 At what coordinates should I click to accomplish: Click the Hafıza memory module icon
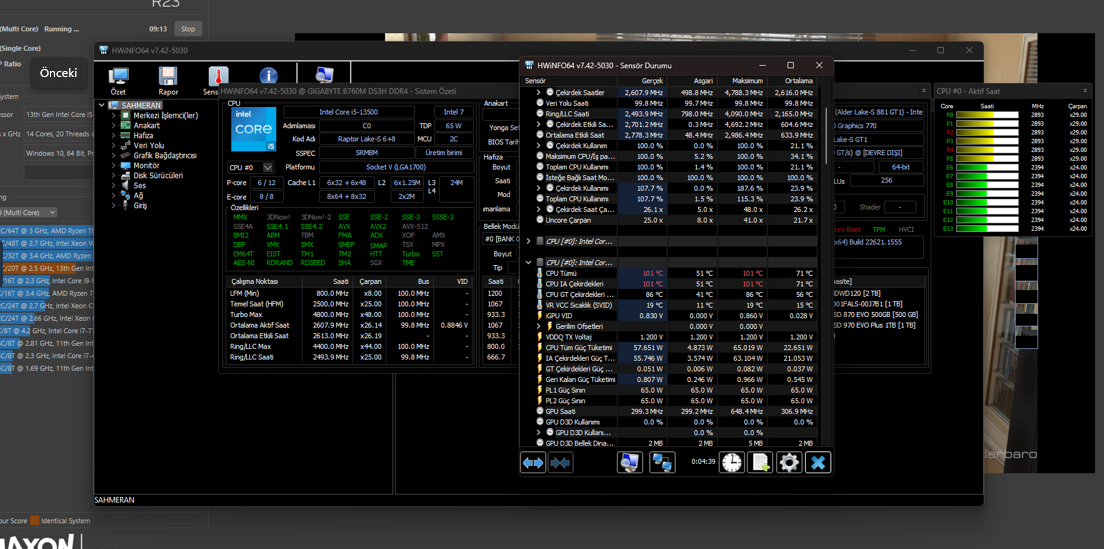pyautogui.click(x=127, y=135)
